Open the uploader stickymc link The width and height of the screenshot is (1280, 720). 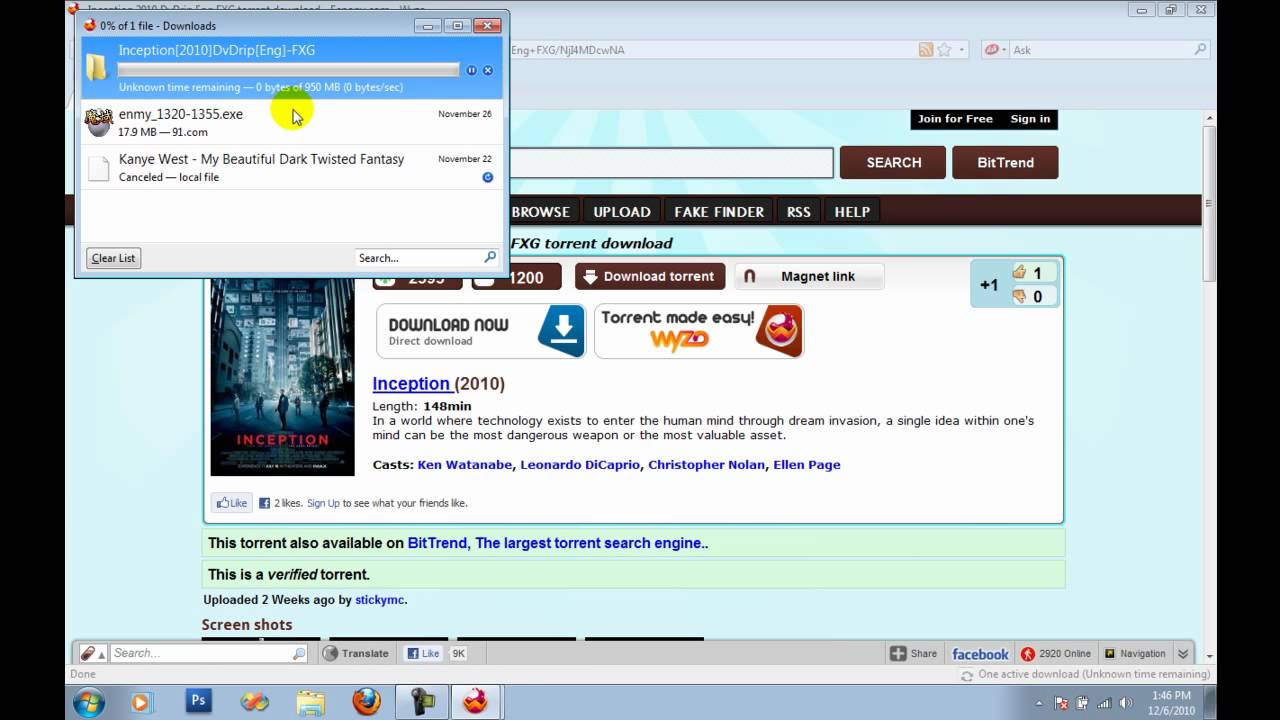(x=380, y=600)
